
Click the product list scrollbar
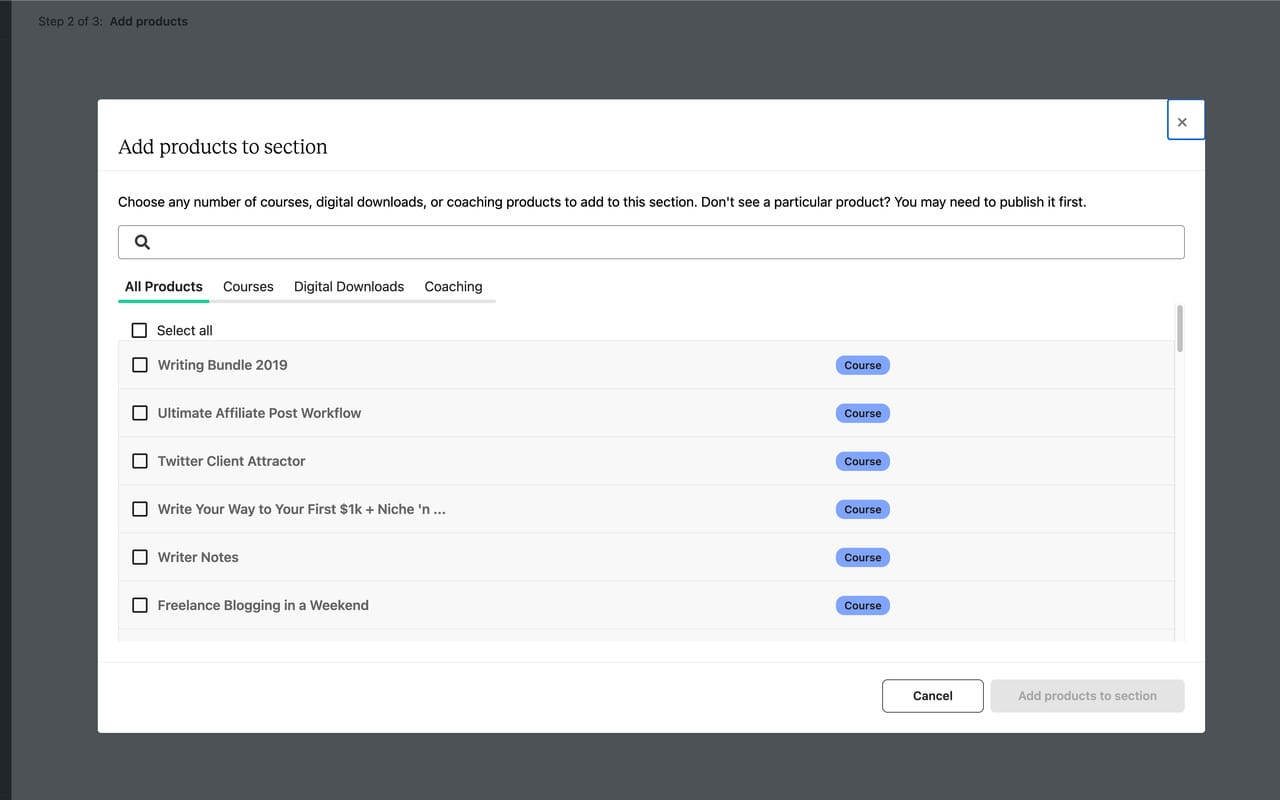click(1180, 330)
